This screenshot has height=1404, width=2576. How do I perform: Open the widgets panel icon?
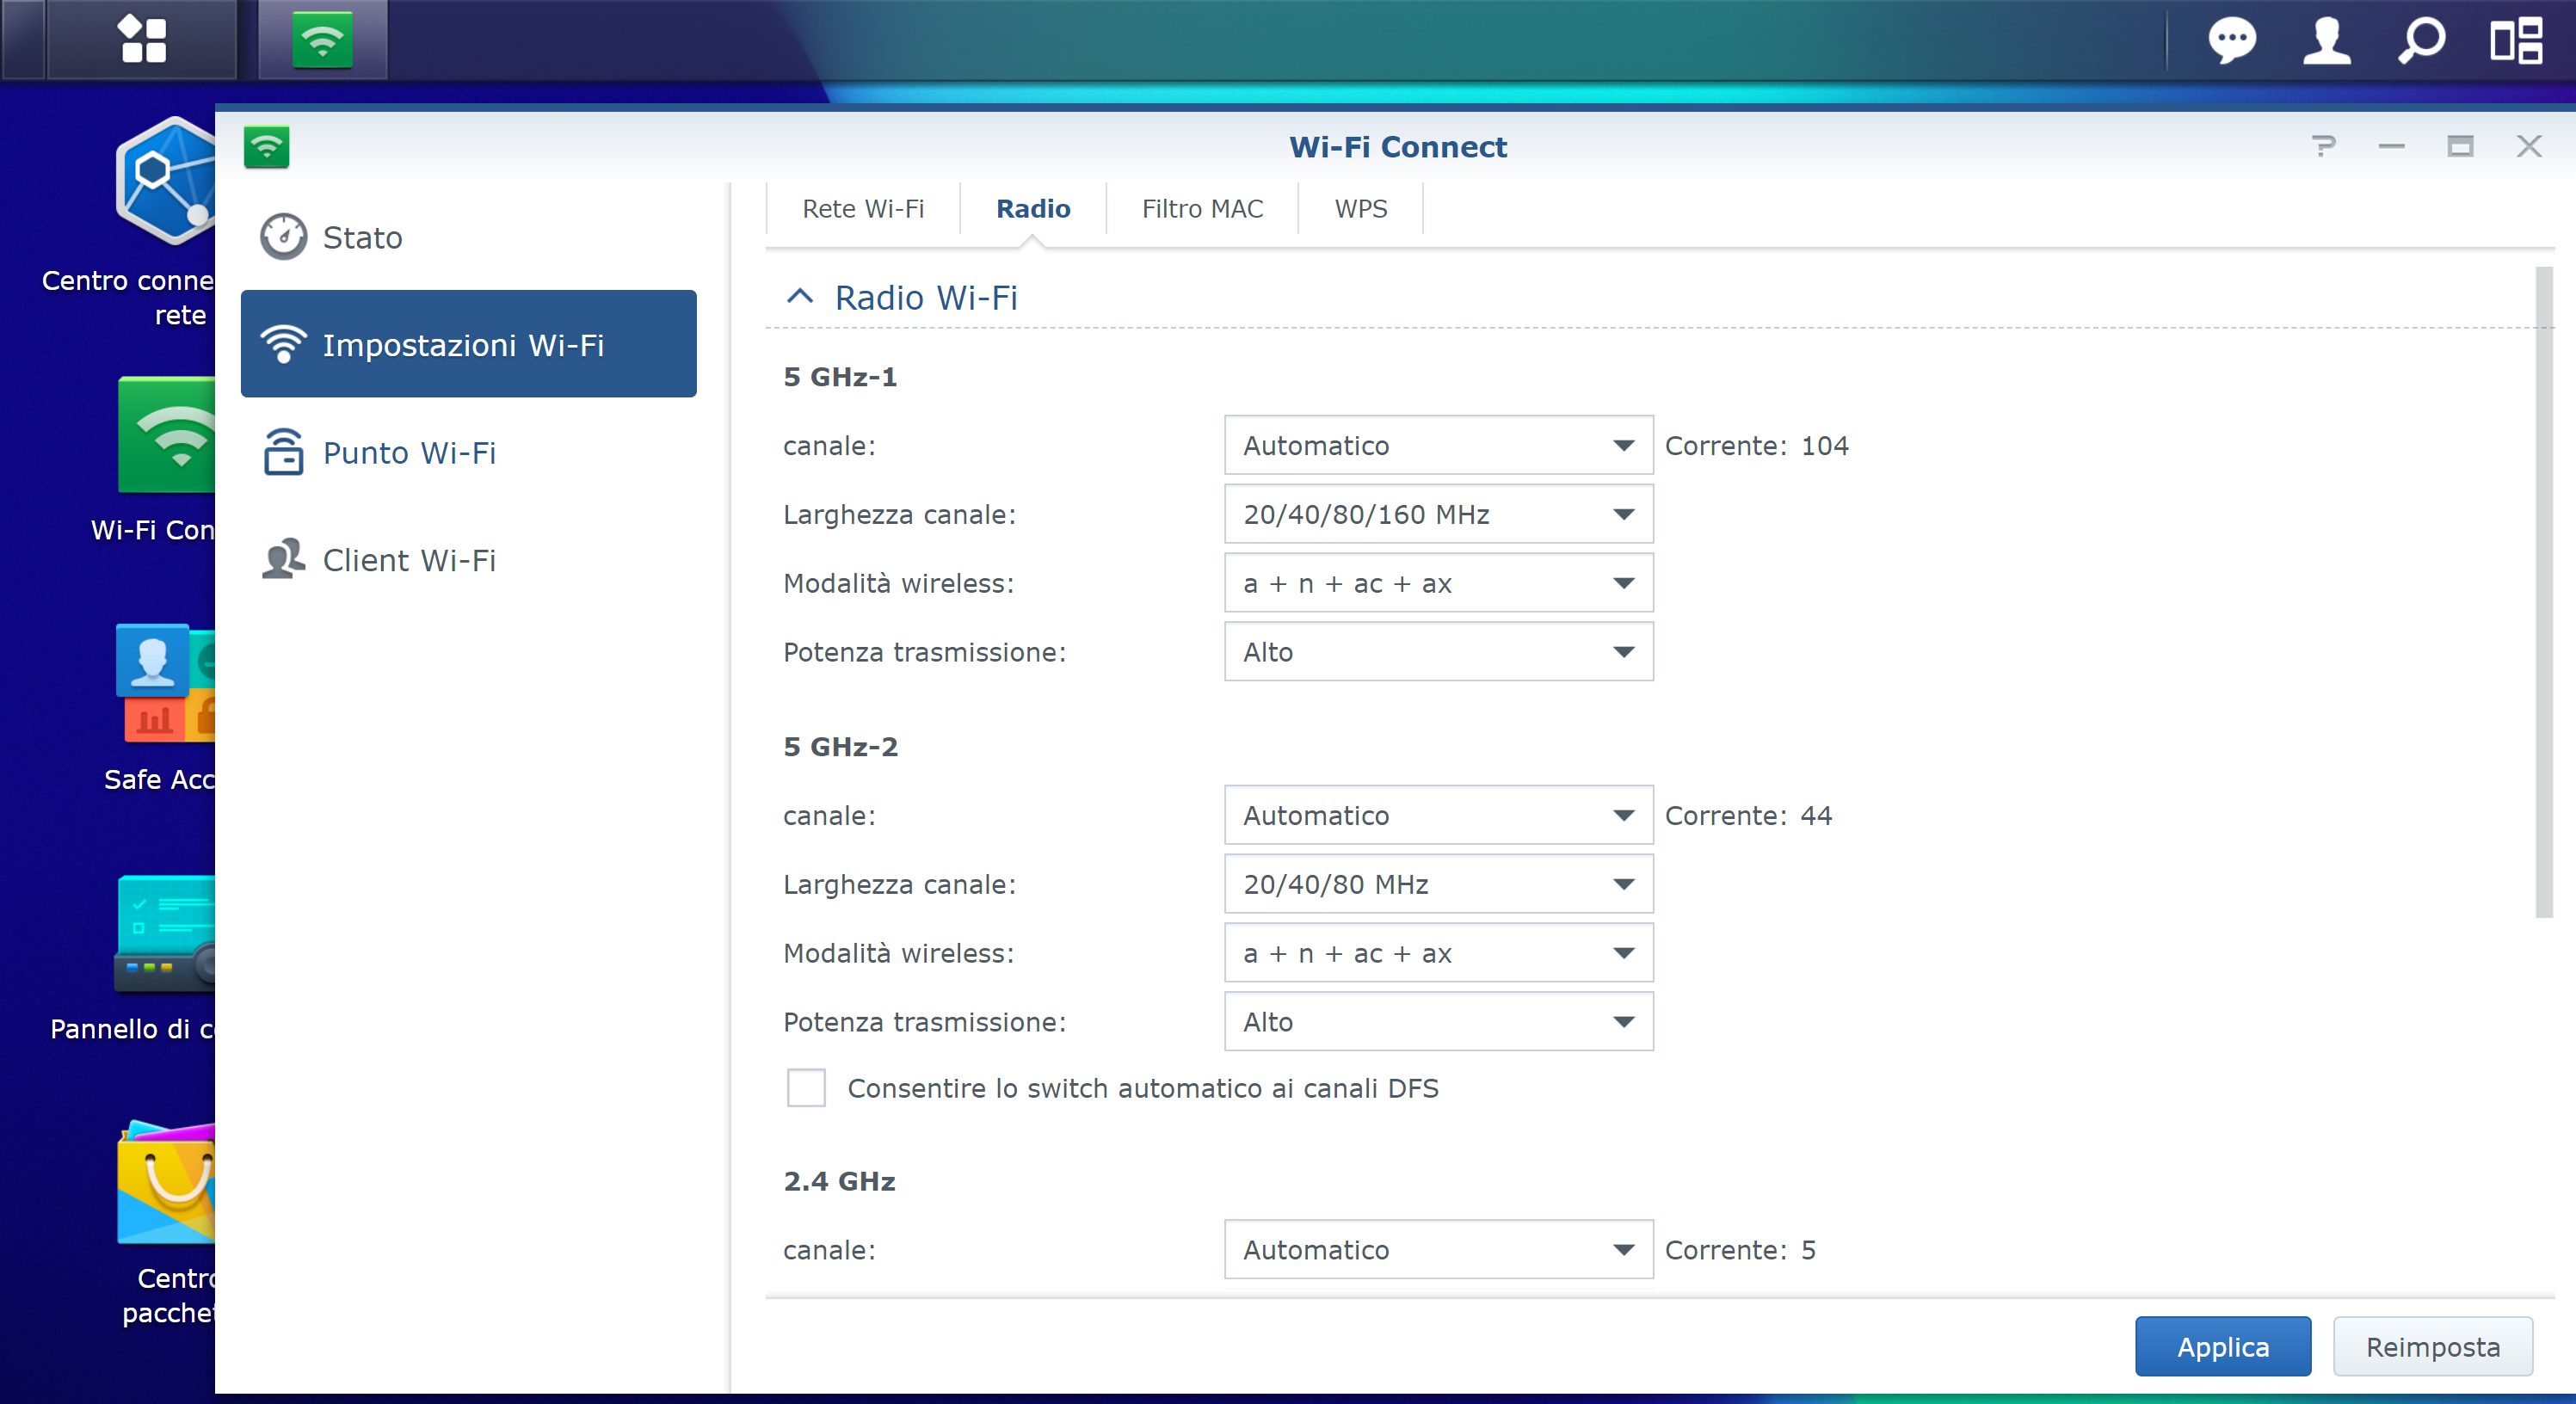pyautogui.click(x=2516, y=41)
